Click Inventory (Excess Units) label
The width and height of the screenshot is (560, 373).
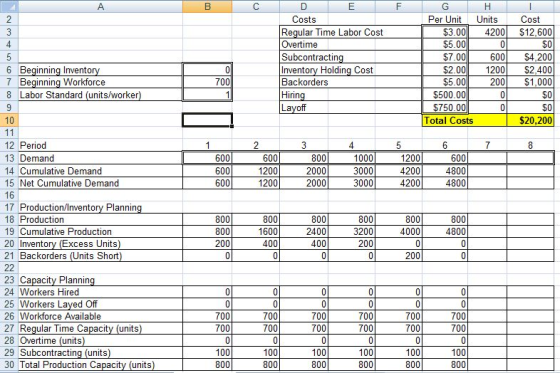(x=70, y=244)
